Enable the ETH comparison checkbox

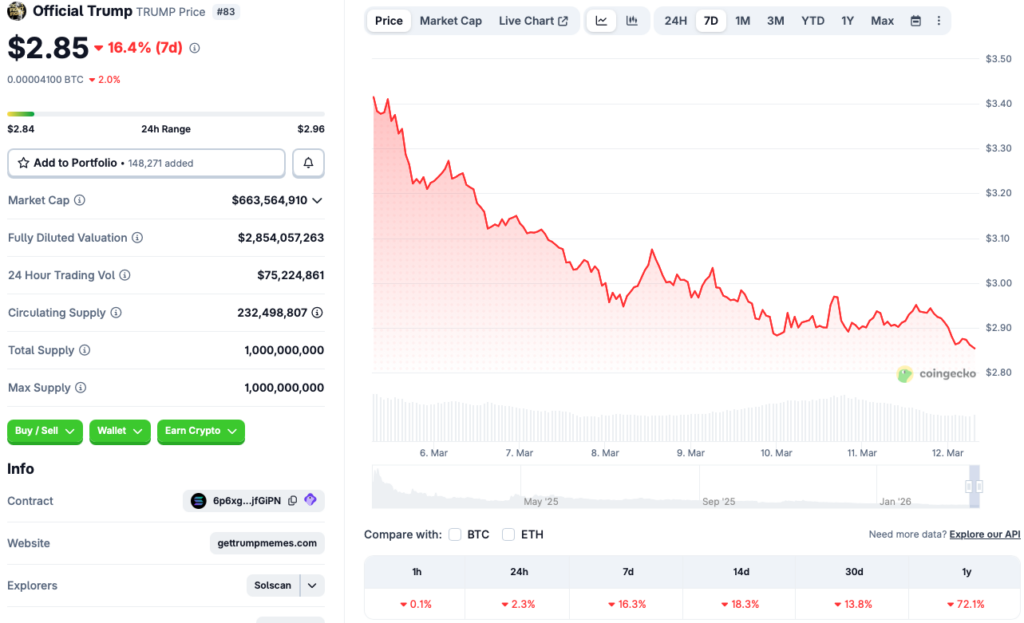click(x=508, y=534)
